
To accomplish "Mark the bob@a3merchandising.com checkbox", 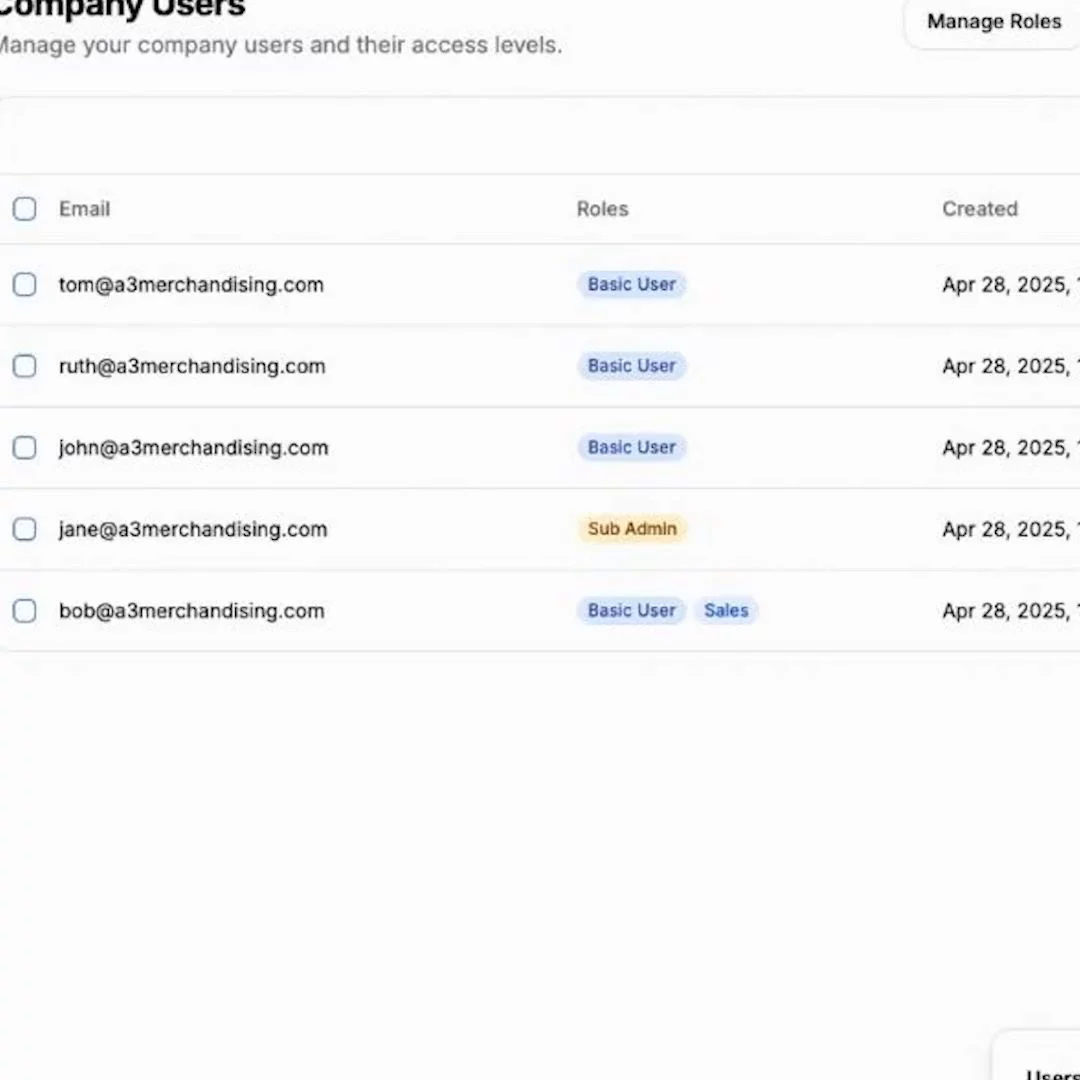I will click(x=25, y=611).
